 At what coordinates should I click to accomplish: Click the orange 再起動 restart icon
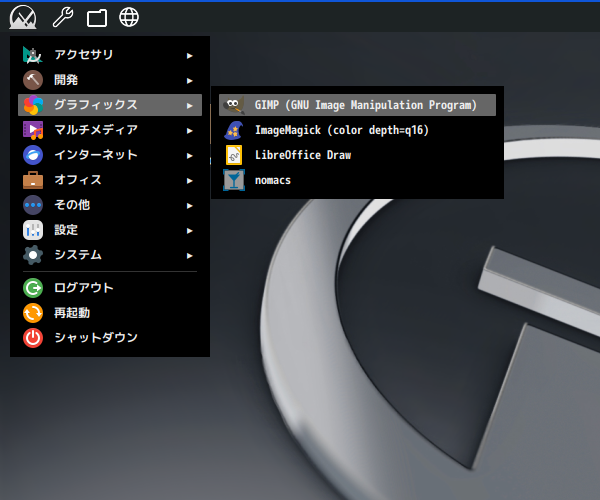tap(33, 313)
